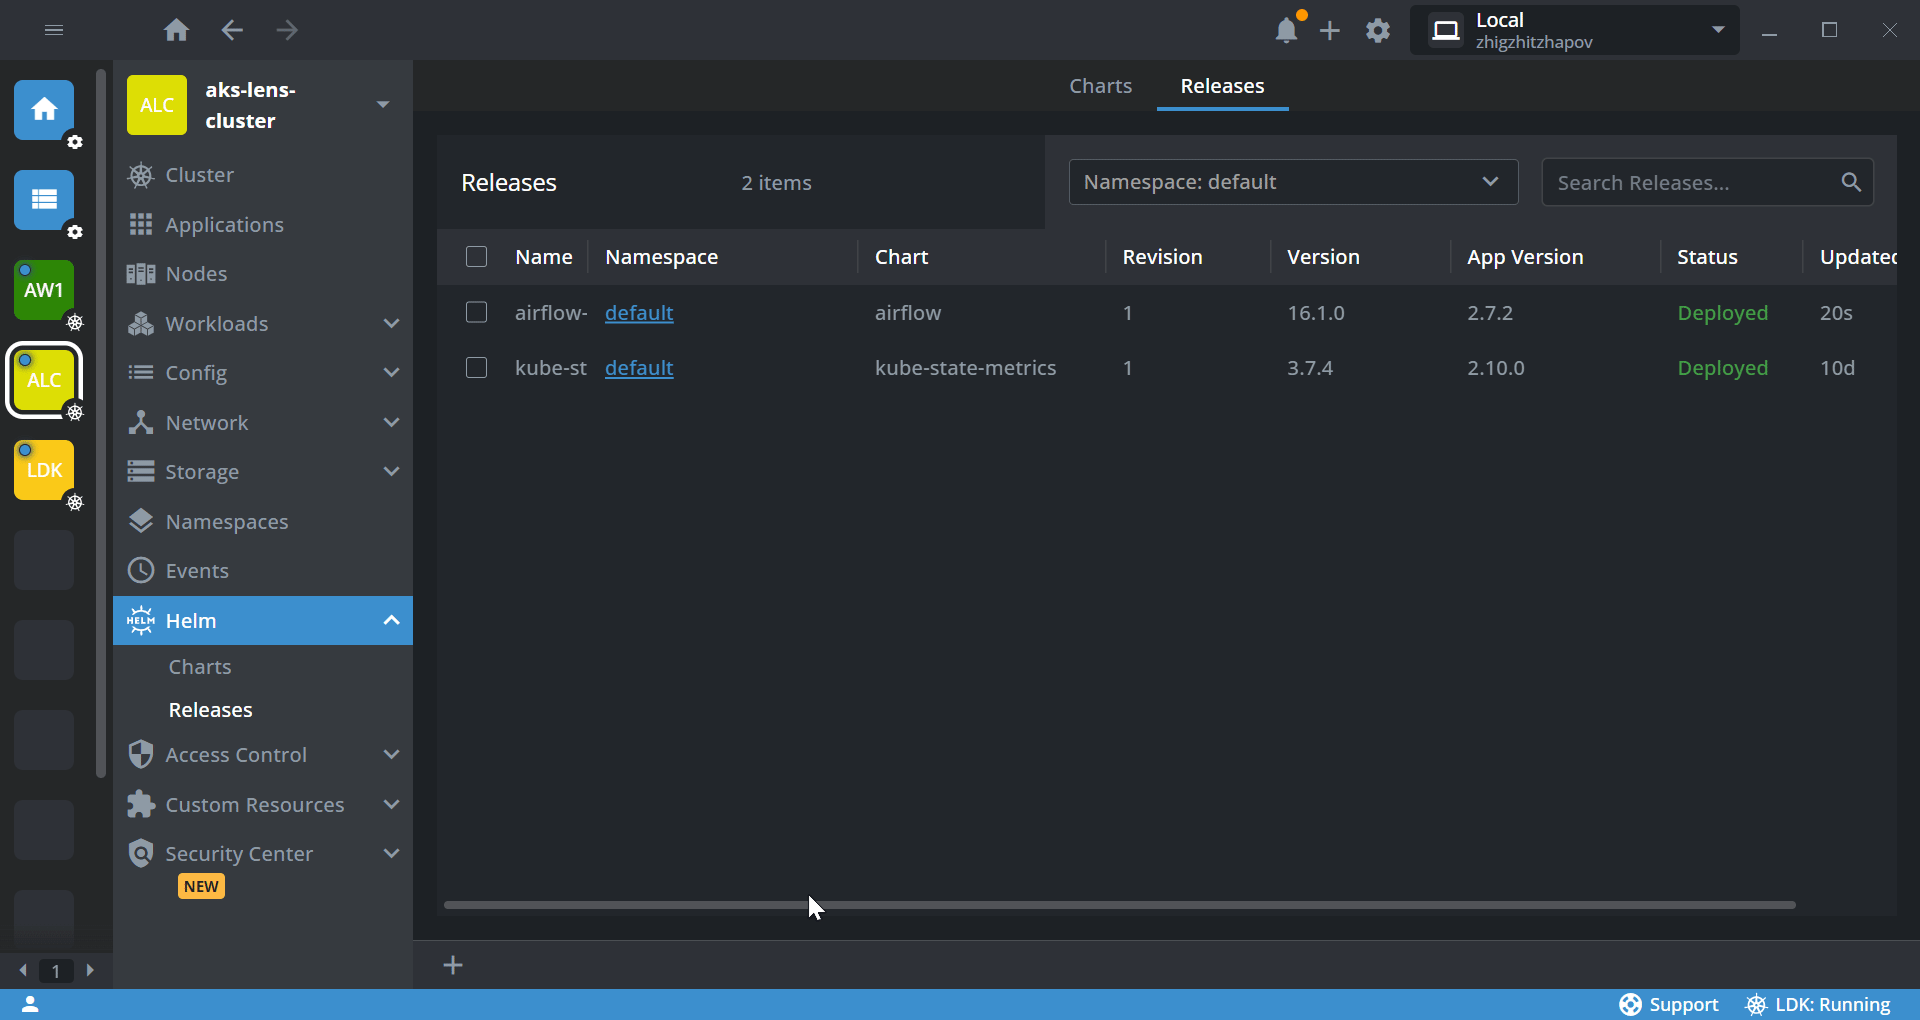Go back using the left arrow
1920x1020 pixels.
232,31
